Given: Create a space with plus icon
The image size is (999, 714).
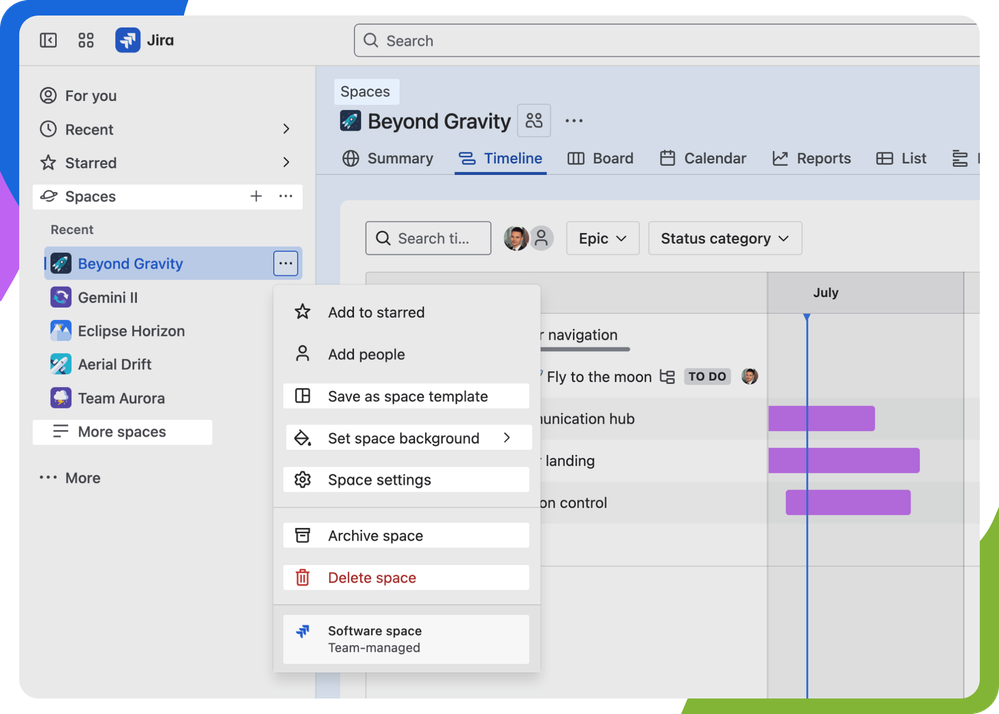Looking at the screenshot, I should click(x=256, y=196).
